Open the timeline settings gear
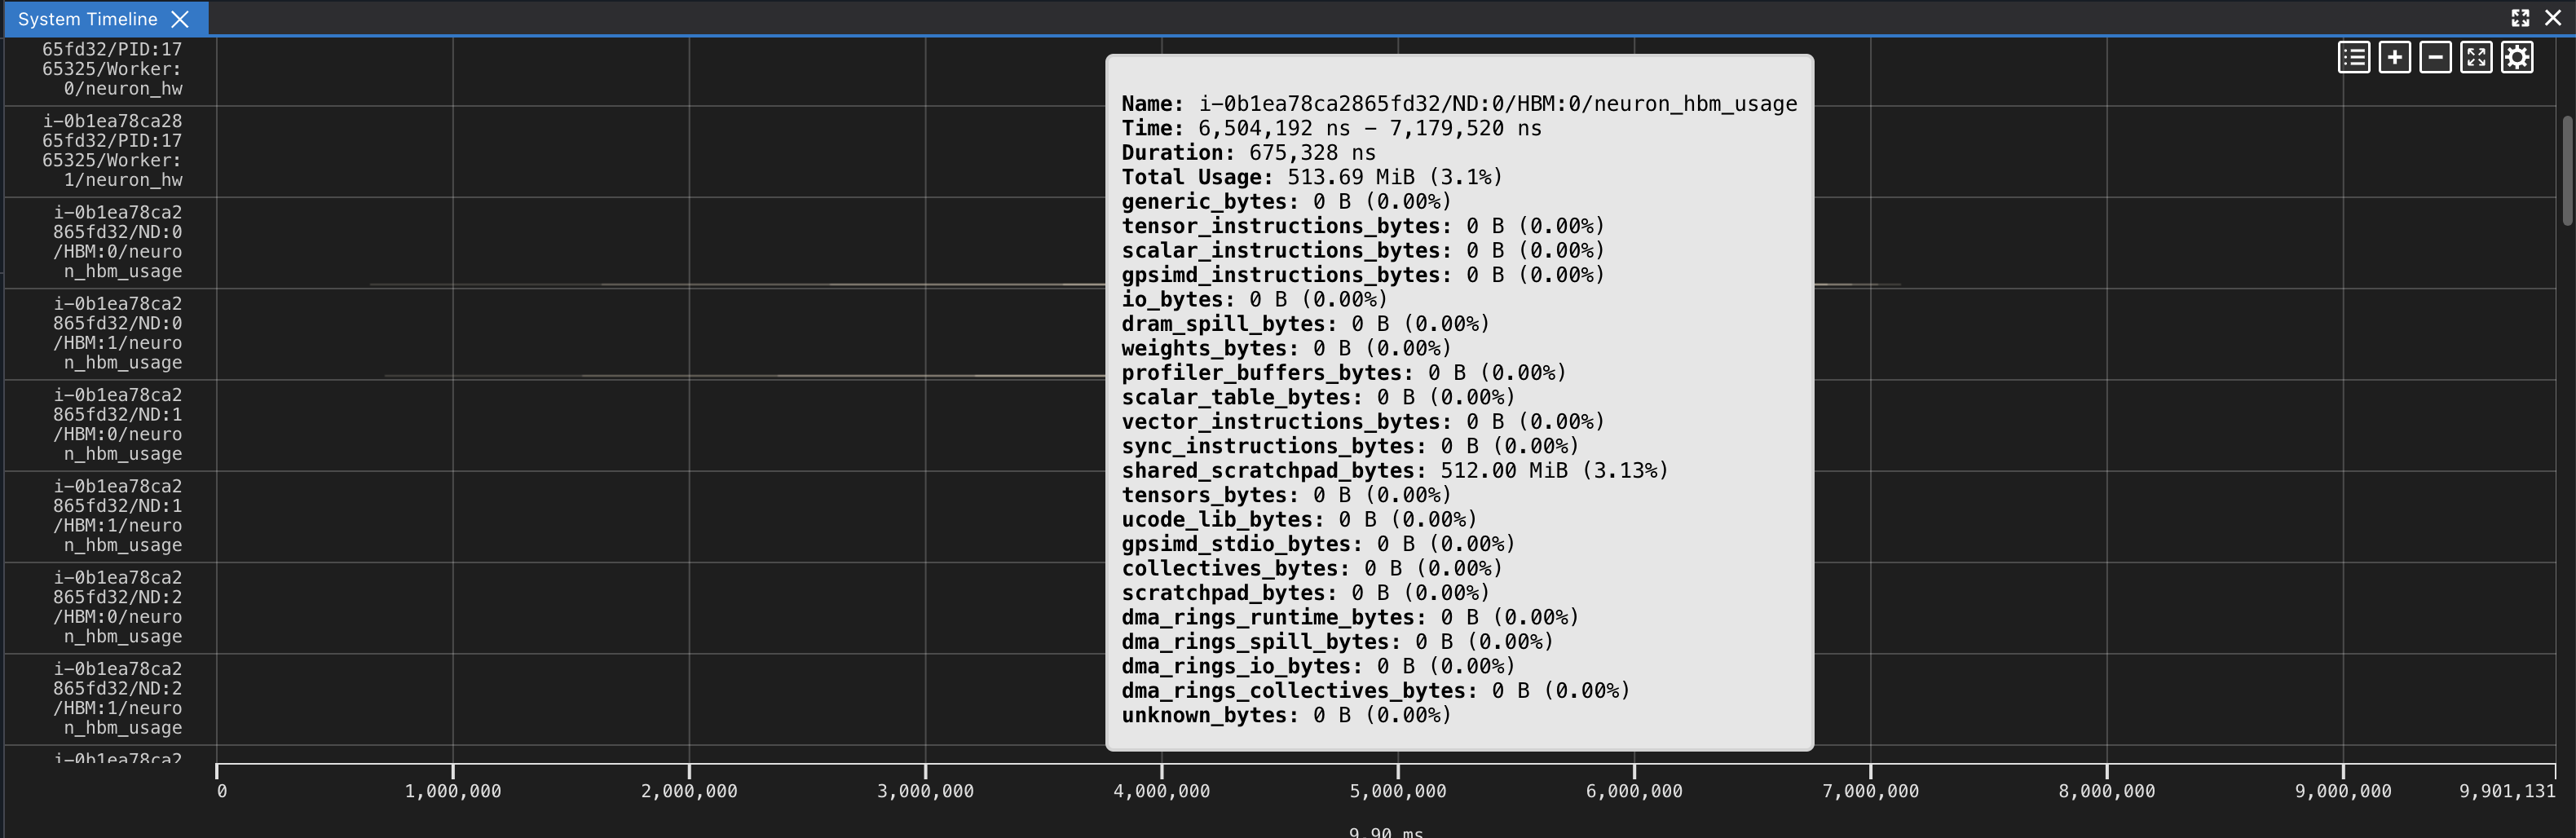Screen dimensions: 2576x838 [2519, 57]
